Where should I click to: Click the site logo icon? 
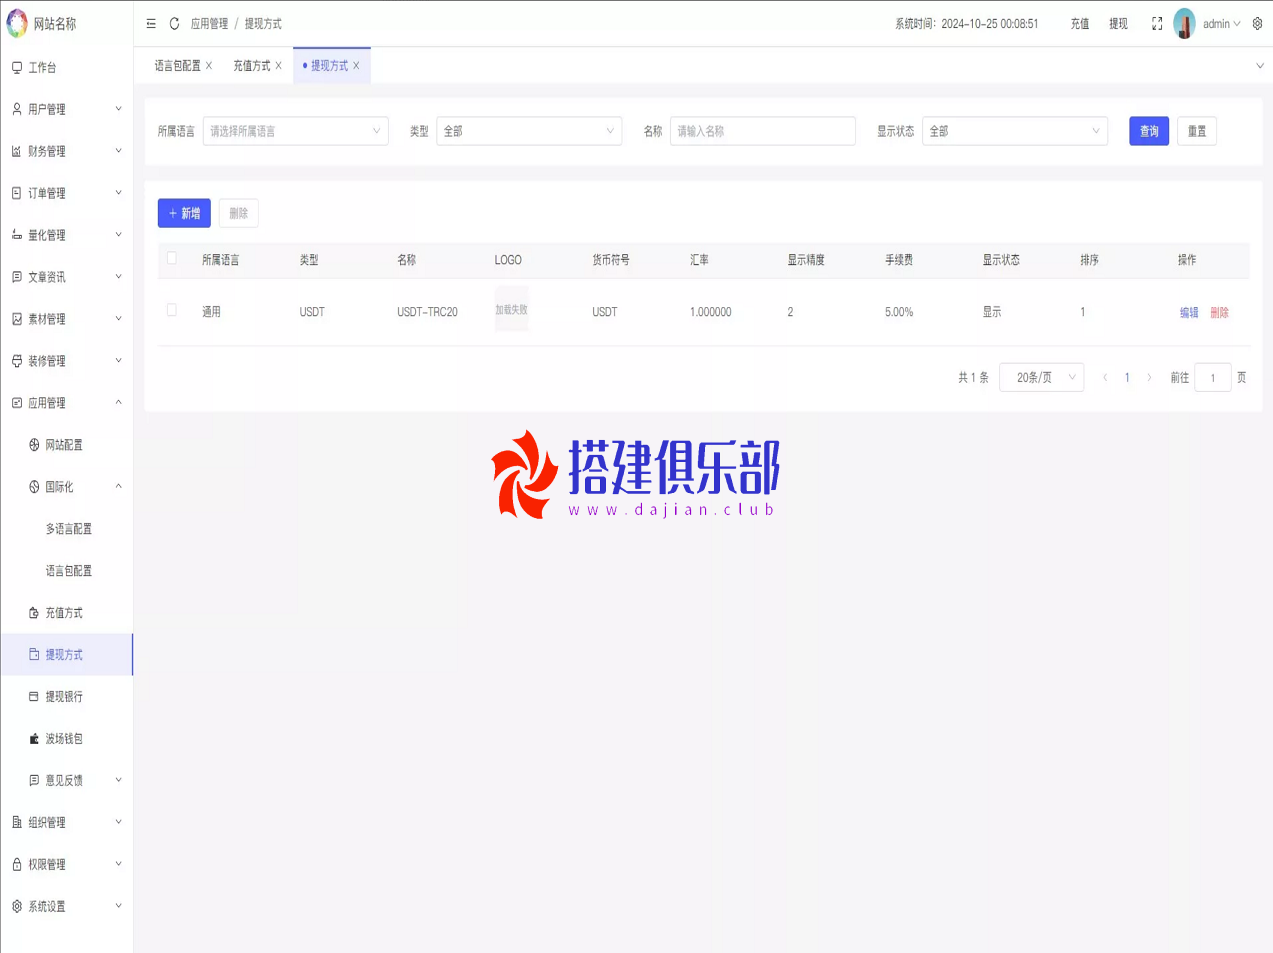[x=17, y=24]
